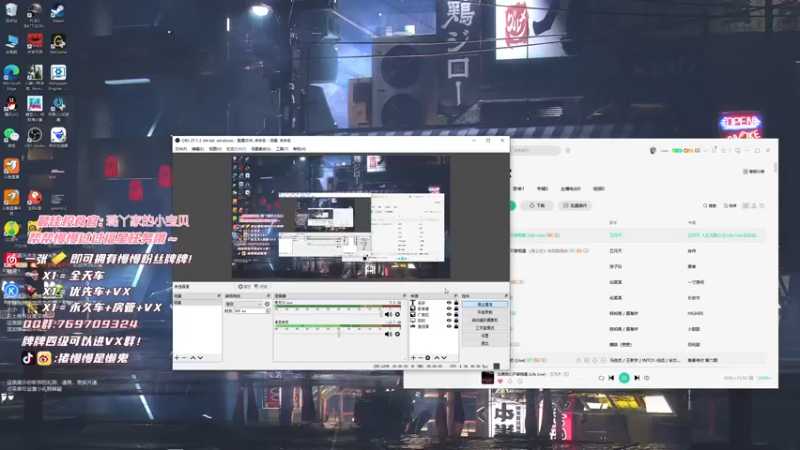800x450 pixels.
Task: Switch to 专辑 tab in music player
Action: (x=542, y=189)
